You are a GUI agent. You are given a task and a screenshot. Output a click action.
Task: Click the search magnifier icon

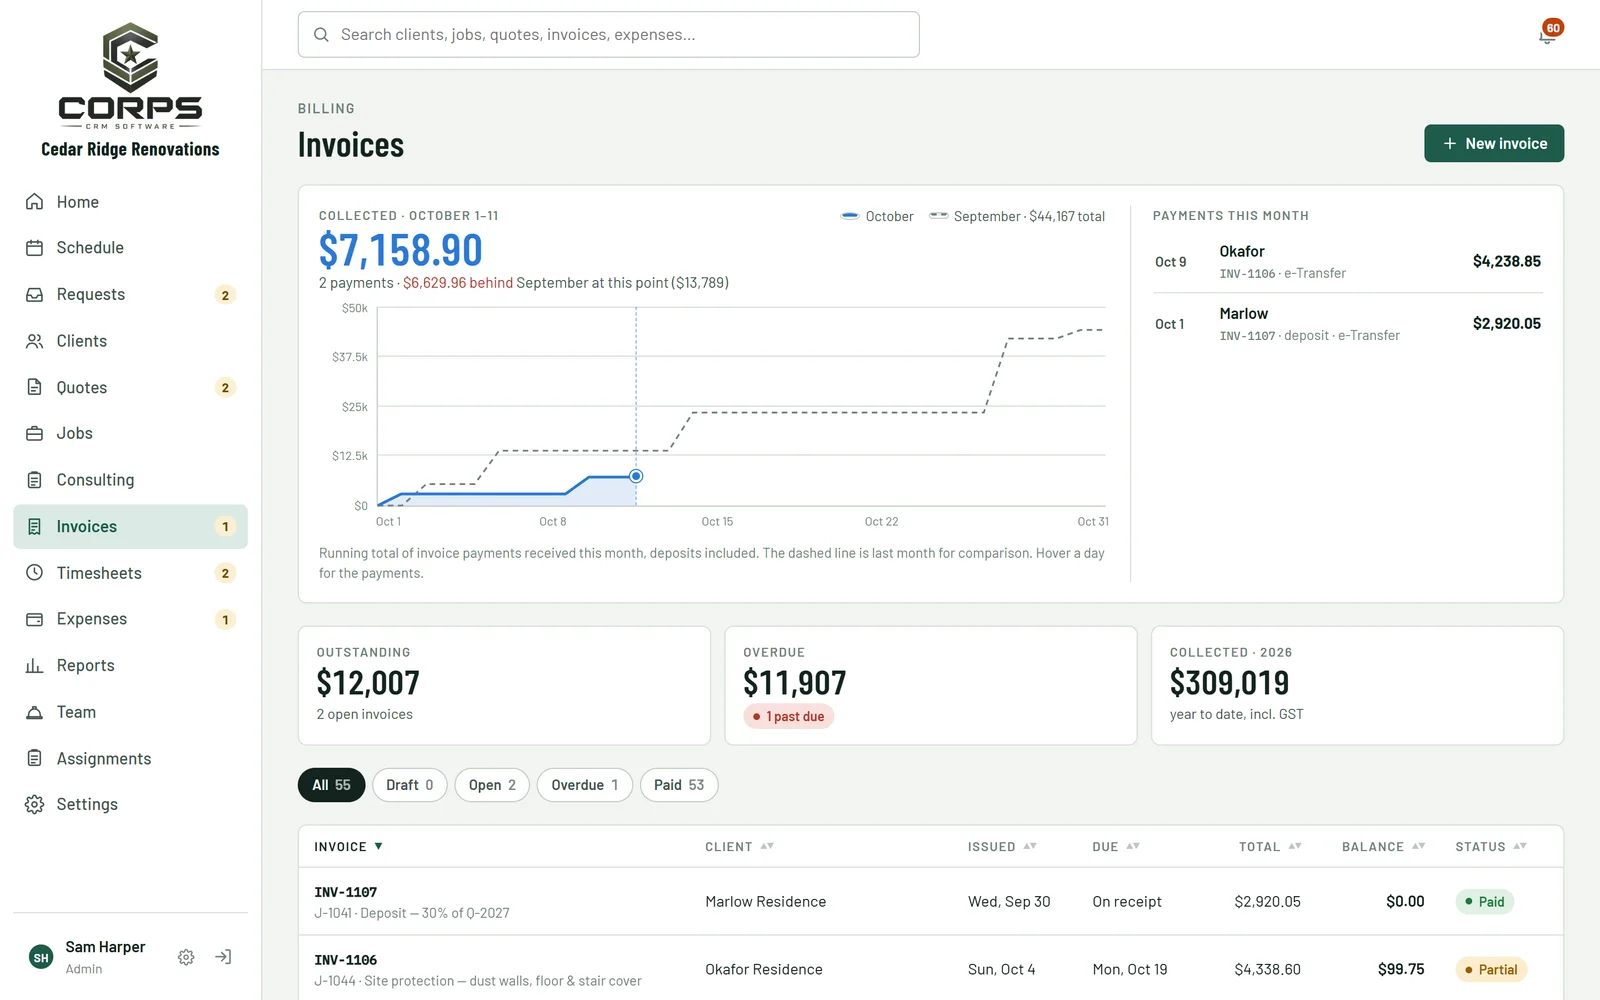click(321, 35)
